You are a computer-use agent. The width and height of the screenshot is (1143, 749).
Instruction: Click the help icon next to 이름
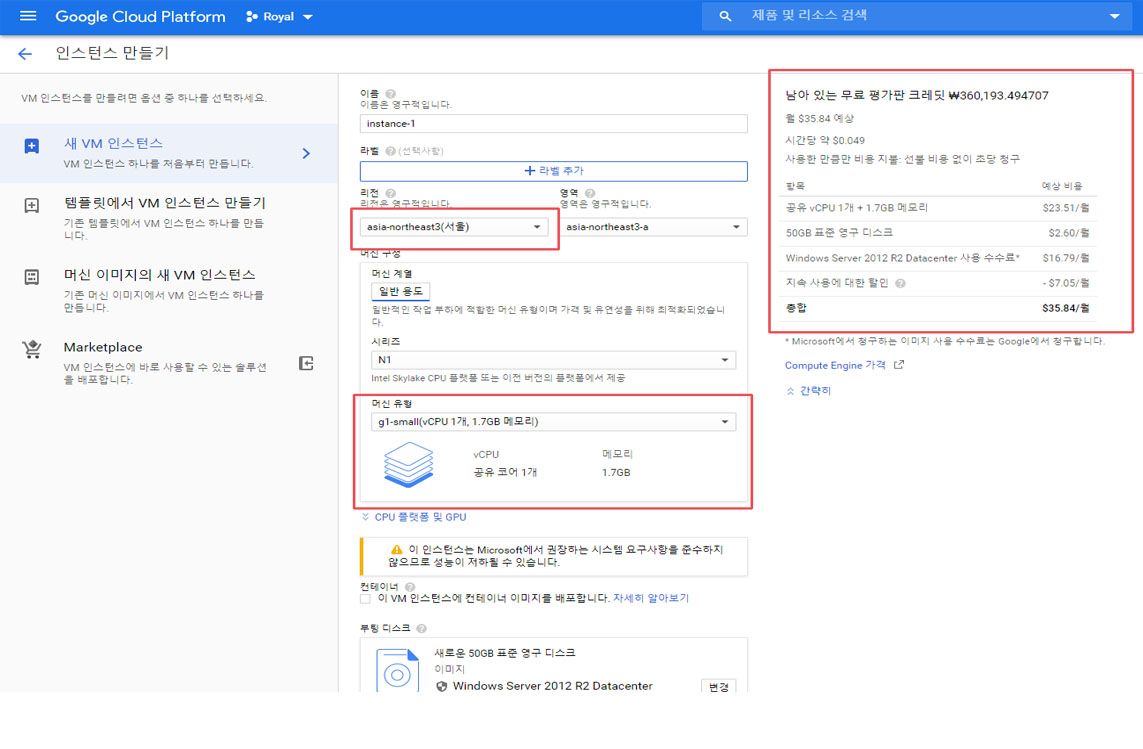click(391, 94)
